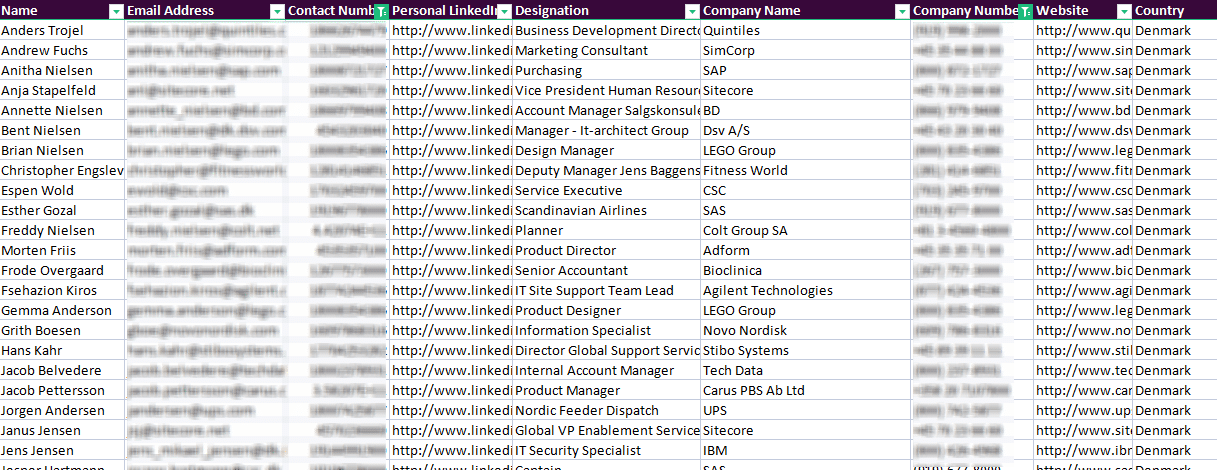1217x470 pixels.
Task: Select the Novo Nordisk company cell
Action: click(x=806, y=331)
